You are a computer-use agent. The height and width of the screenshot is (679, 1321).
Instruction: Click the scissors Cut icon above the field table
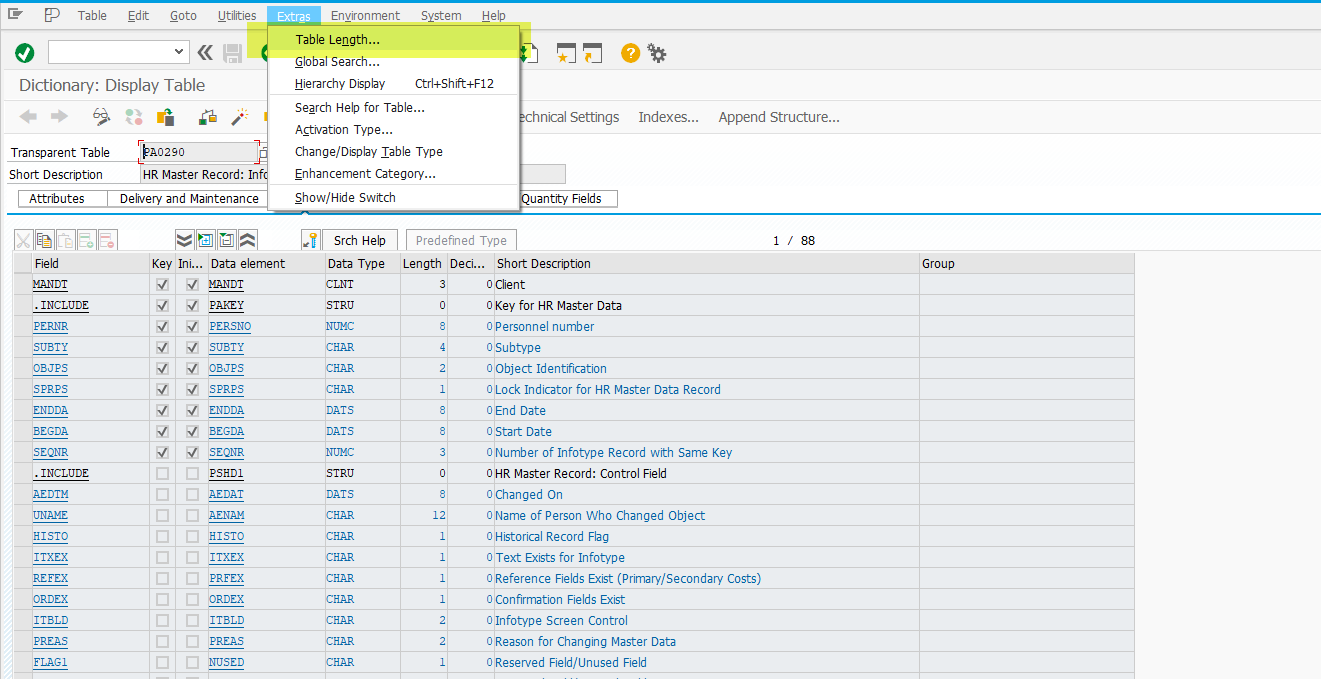click(24, 240)
